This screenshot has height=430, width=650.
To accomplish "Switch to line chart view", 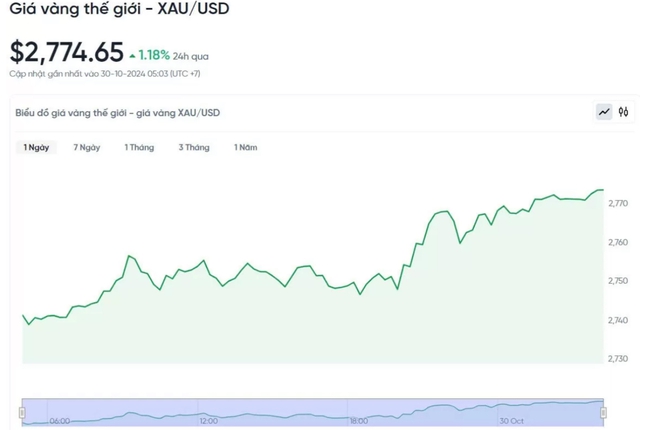I will [x=604, y=112].
